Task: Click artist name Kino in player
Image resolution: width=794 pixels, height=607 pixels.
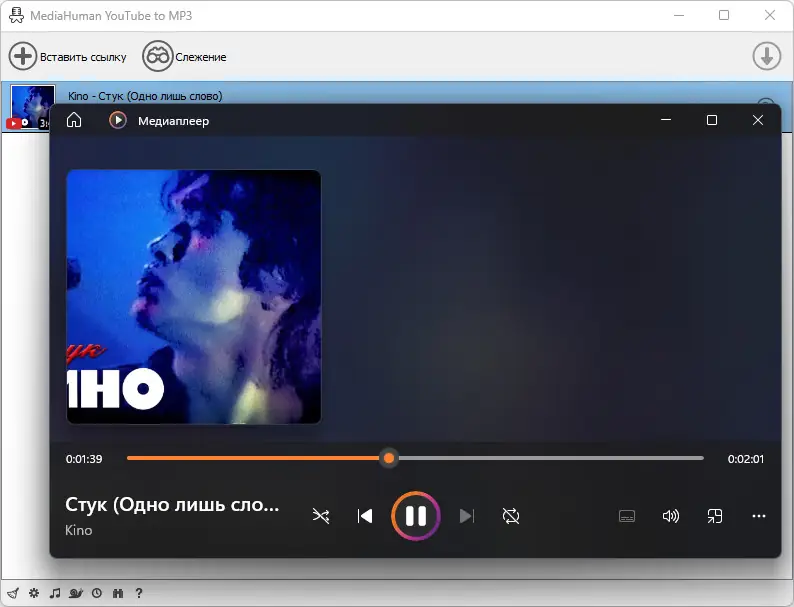Action: 78,530
